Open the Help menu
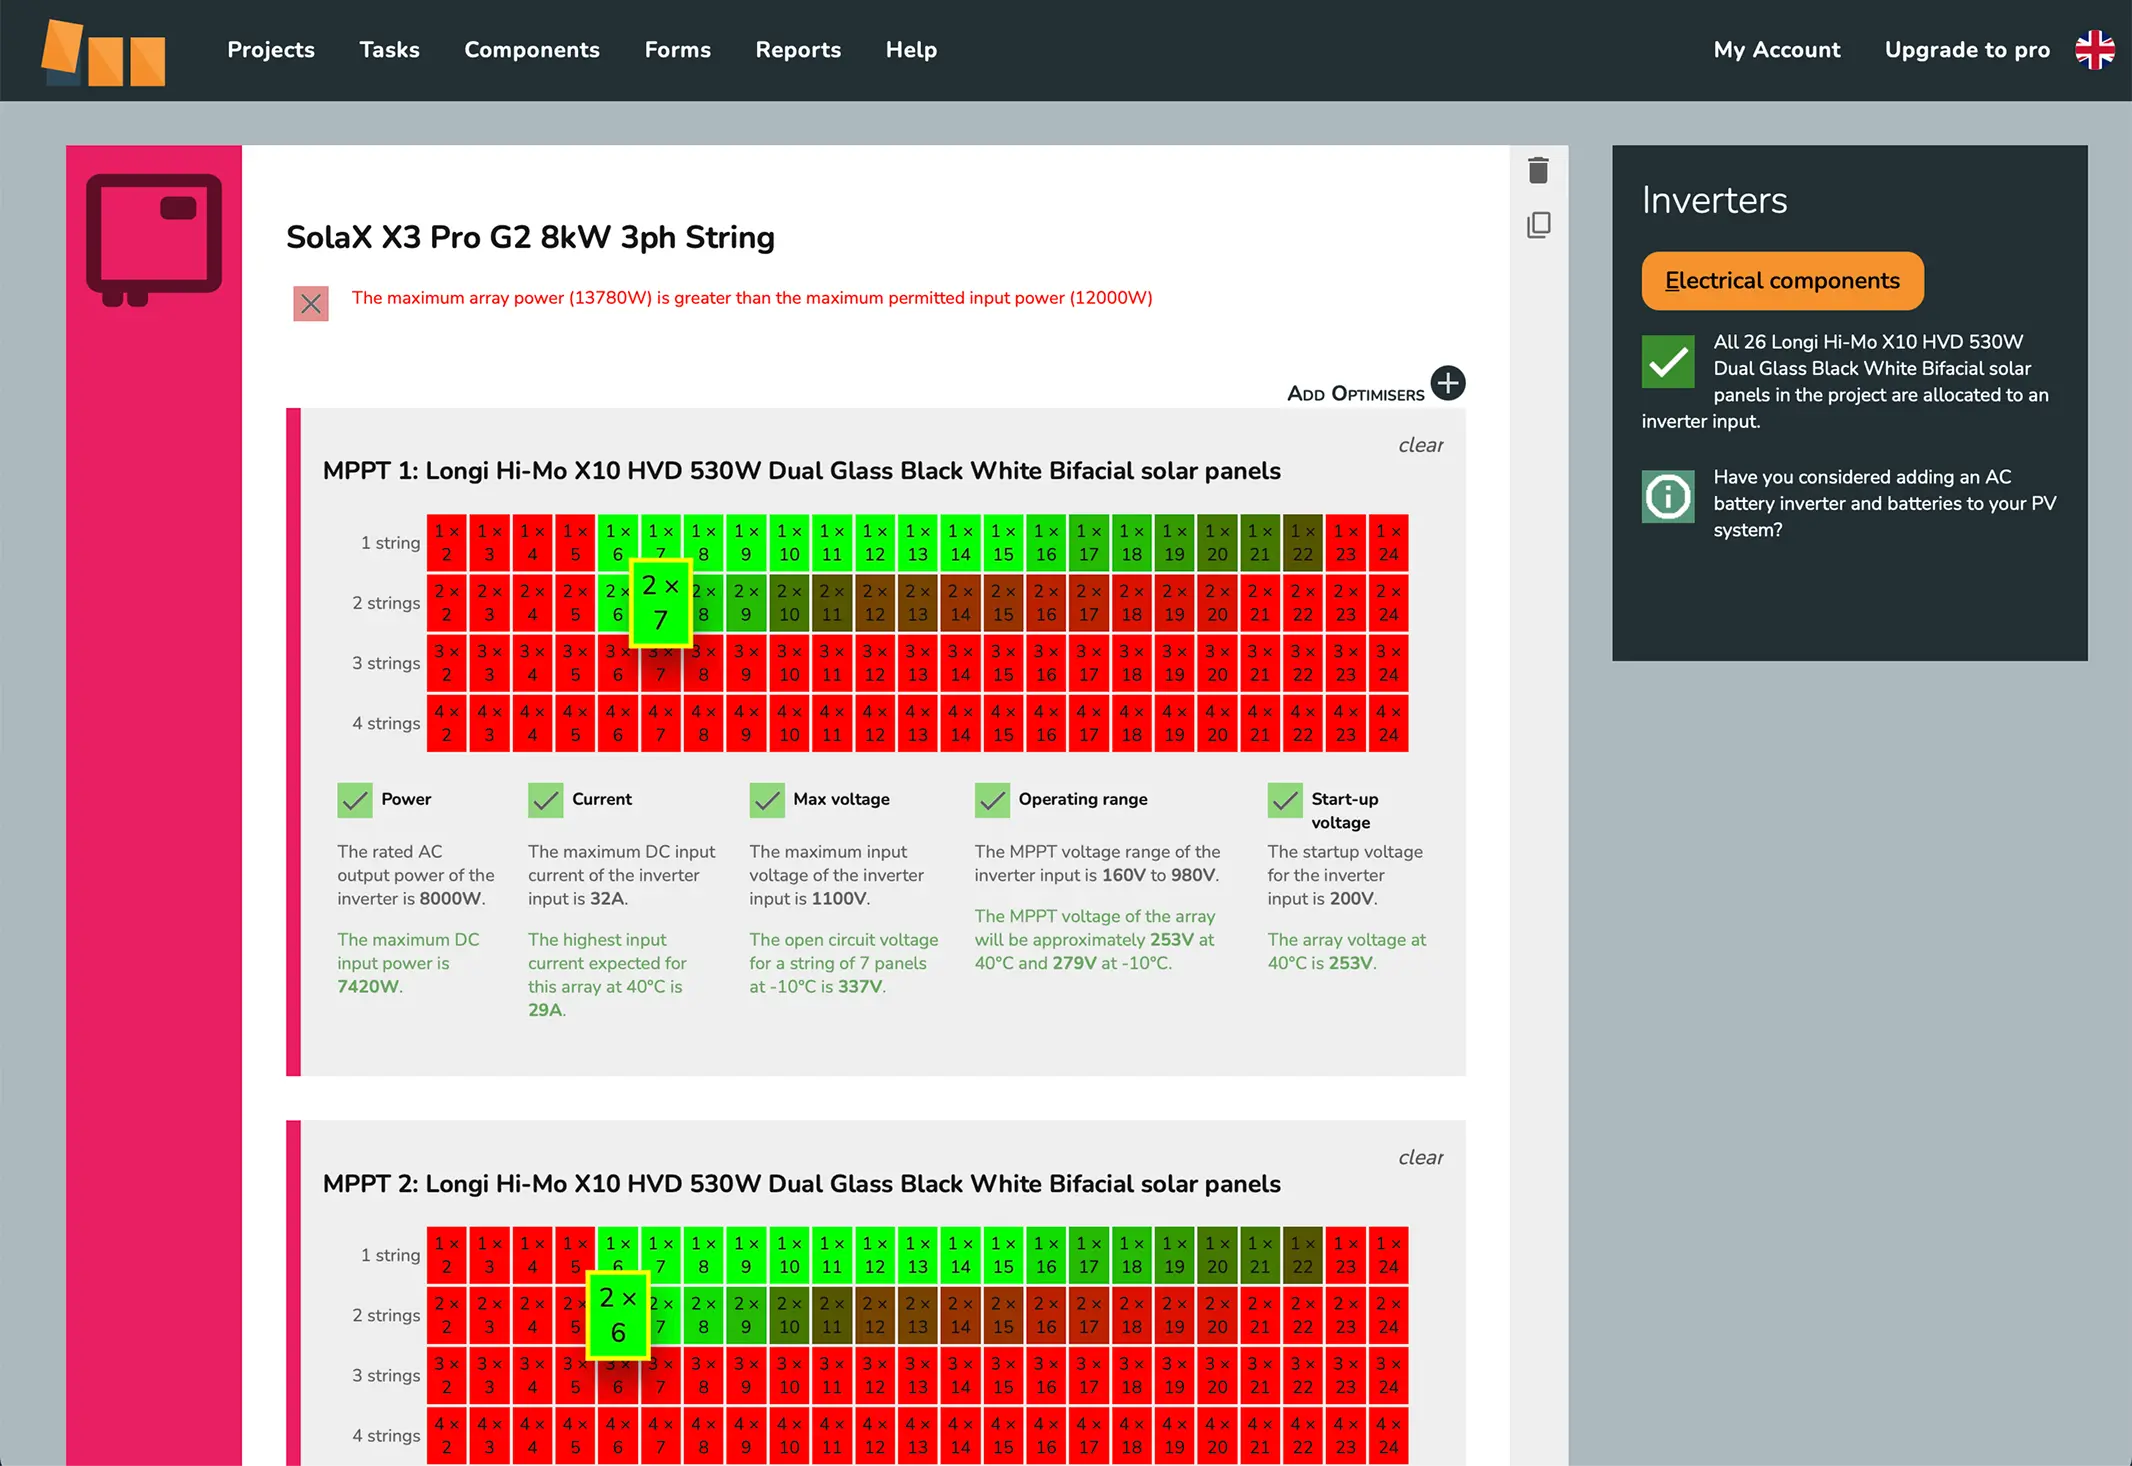 coord(911,50)
